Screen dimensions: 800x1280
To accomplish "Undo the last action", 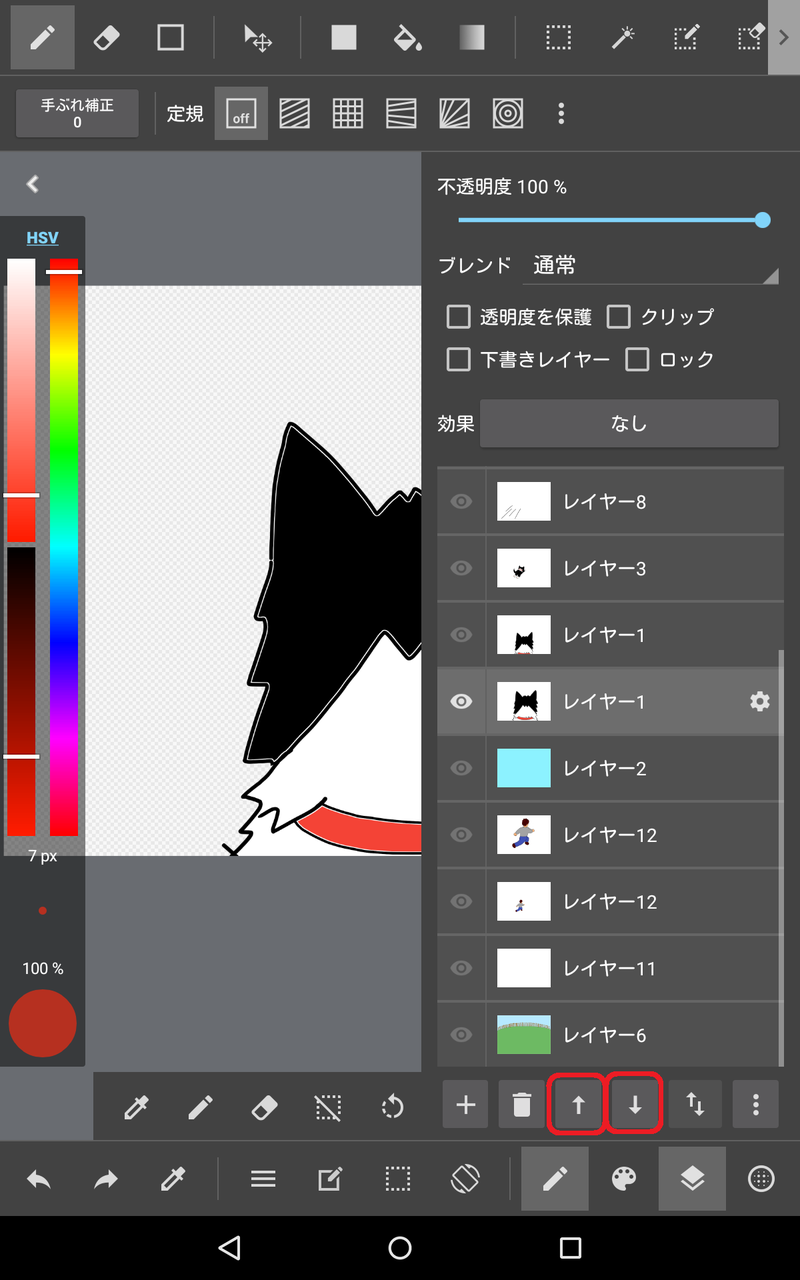I will pos(39,1180).
